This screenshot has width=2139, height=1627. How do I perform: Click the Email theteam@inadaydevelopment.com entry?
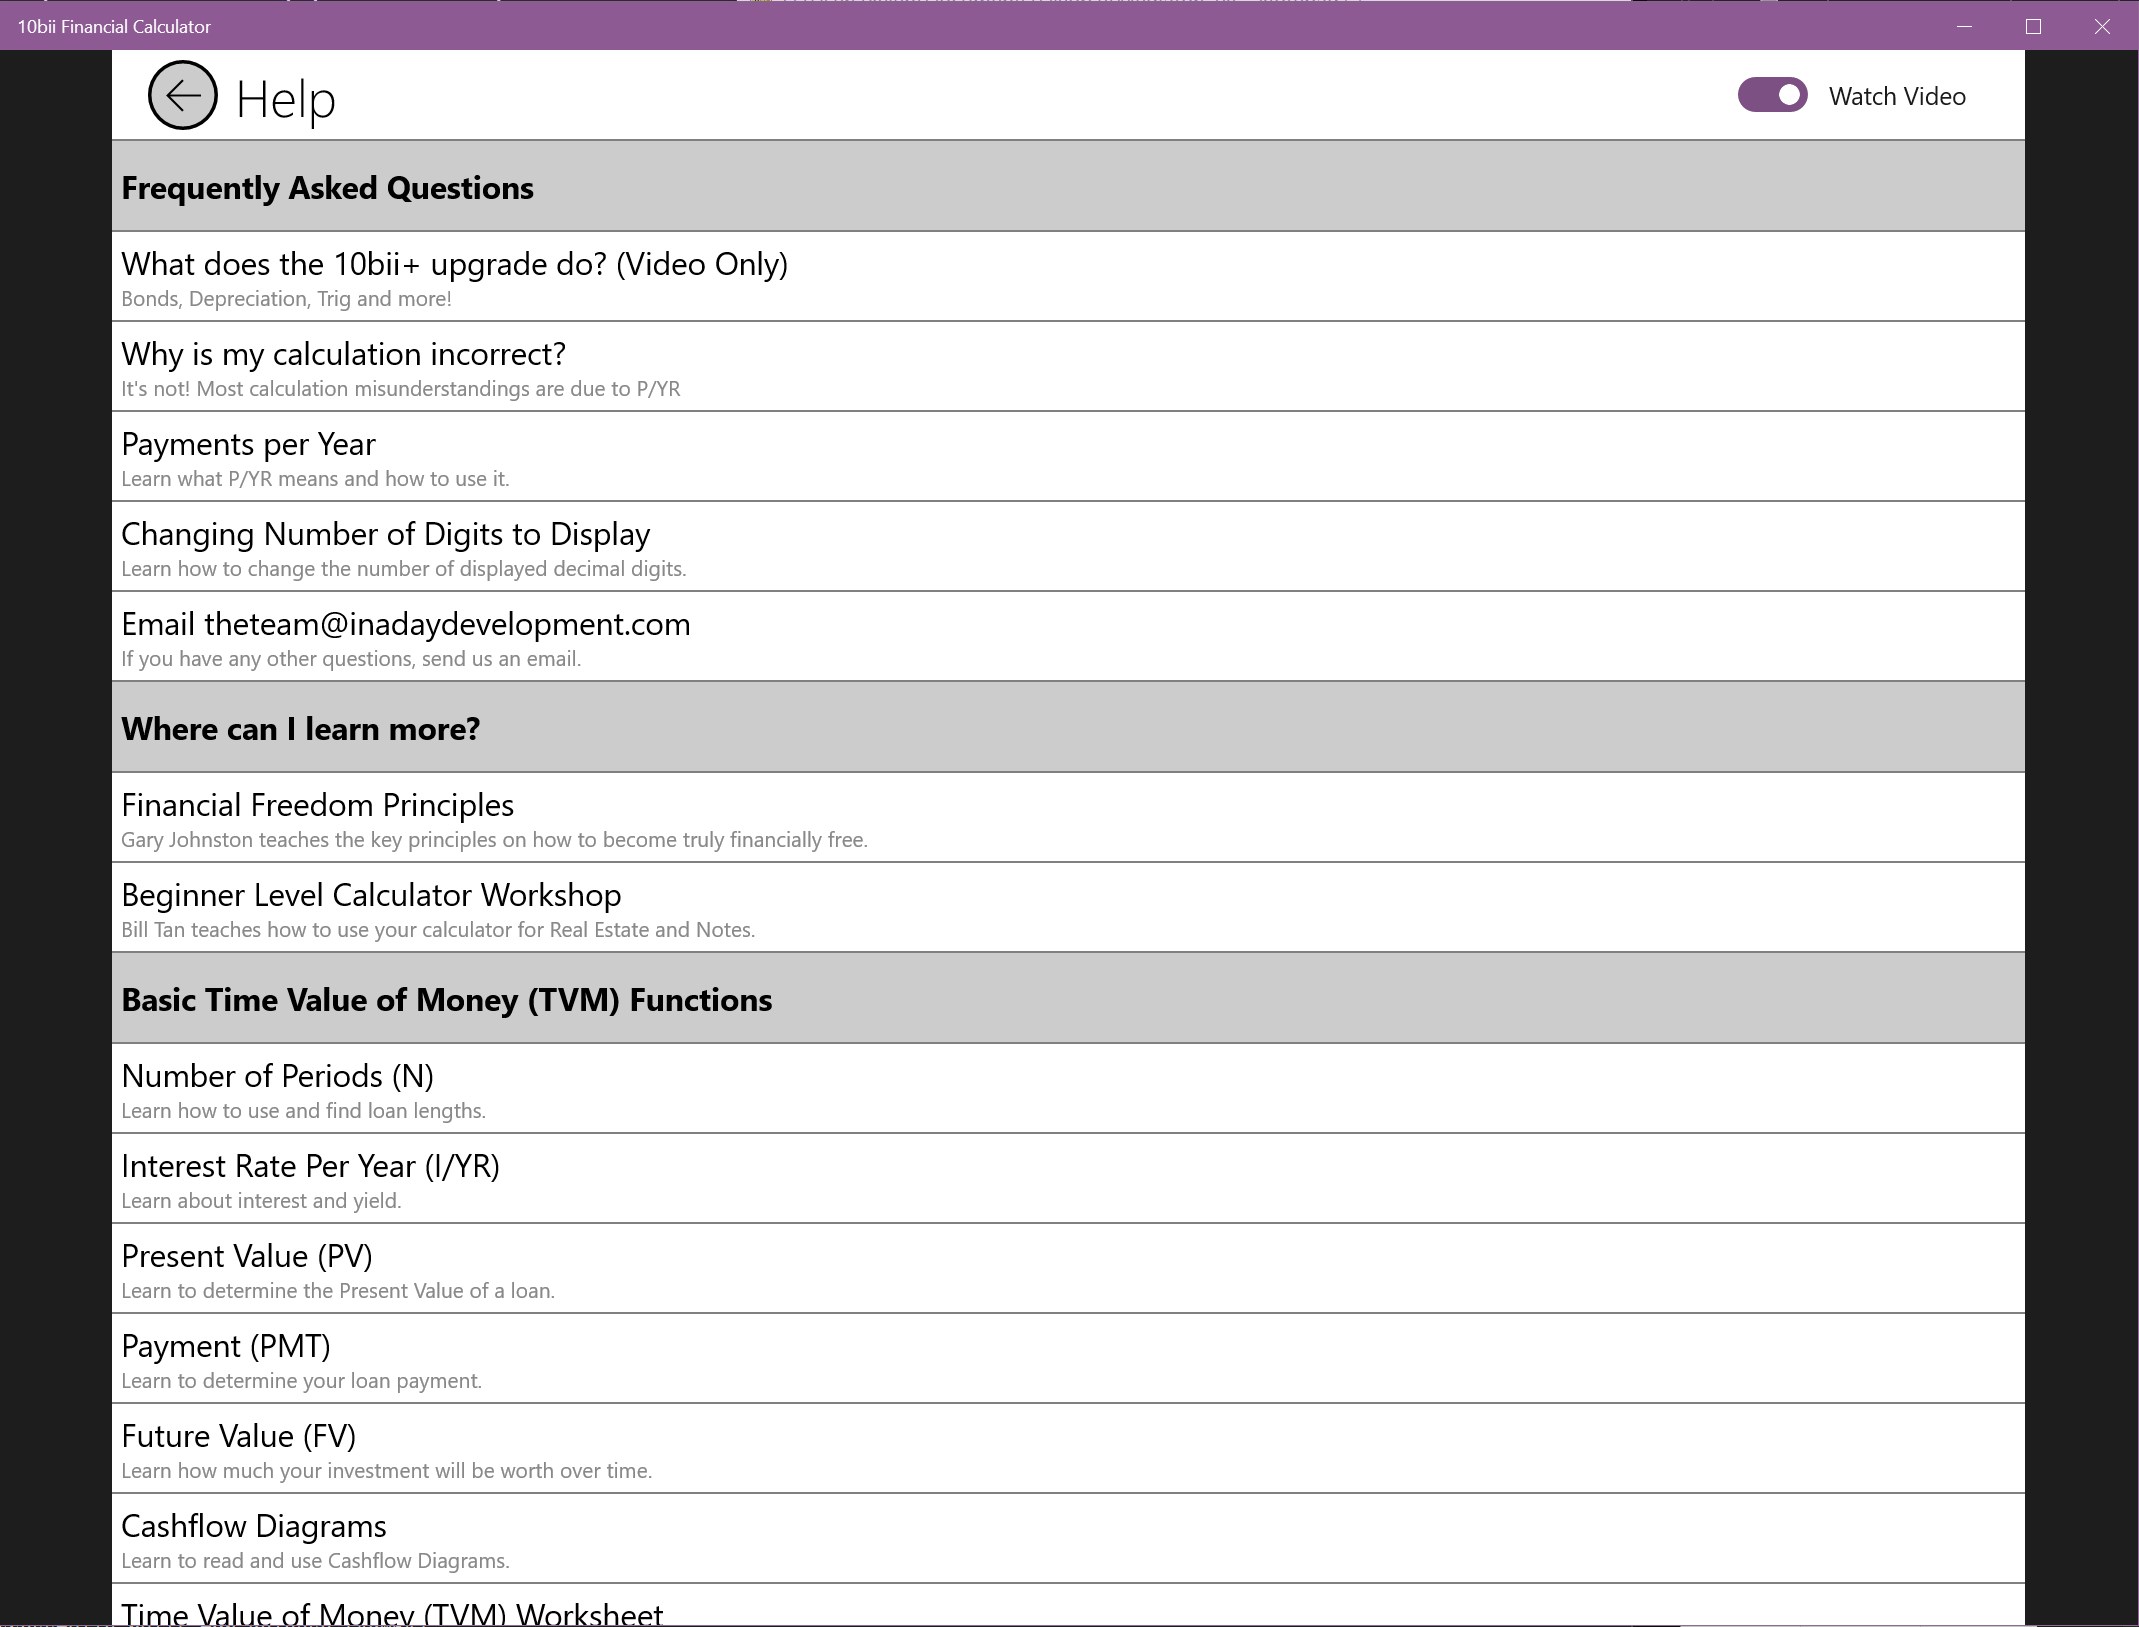[405, 636]
